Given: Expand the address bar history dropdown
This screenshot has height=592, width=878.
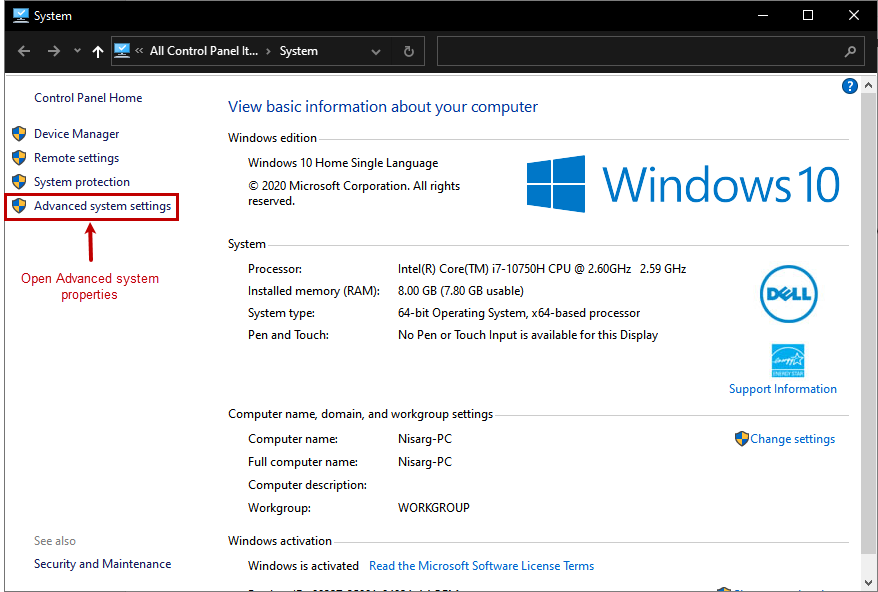Looking at the screenshot, I should click(x=376, y=52).
